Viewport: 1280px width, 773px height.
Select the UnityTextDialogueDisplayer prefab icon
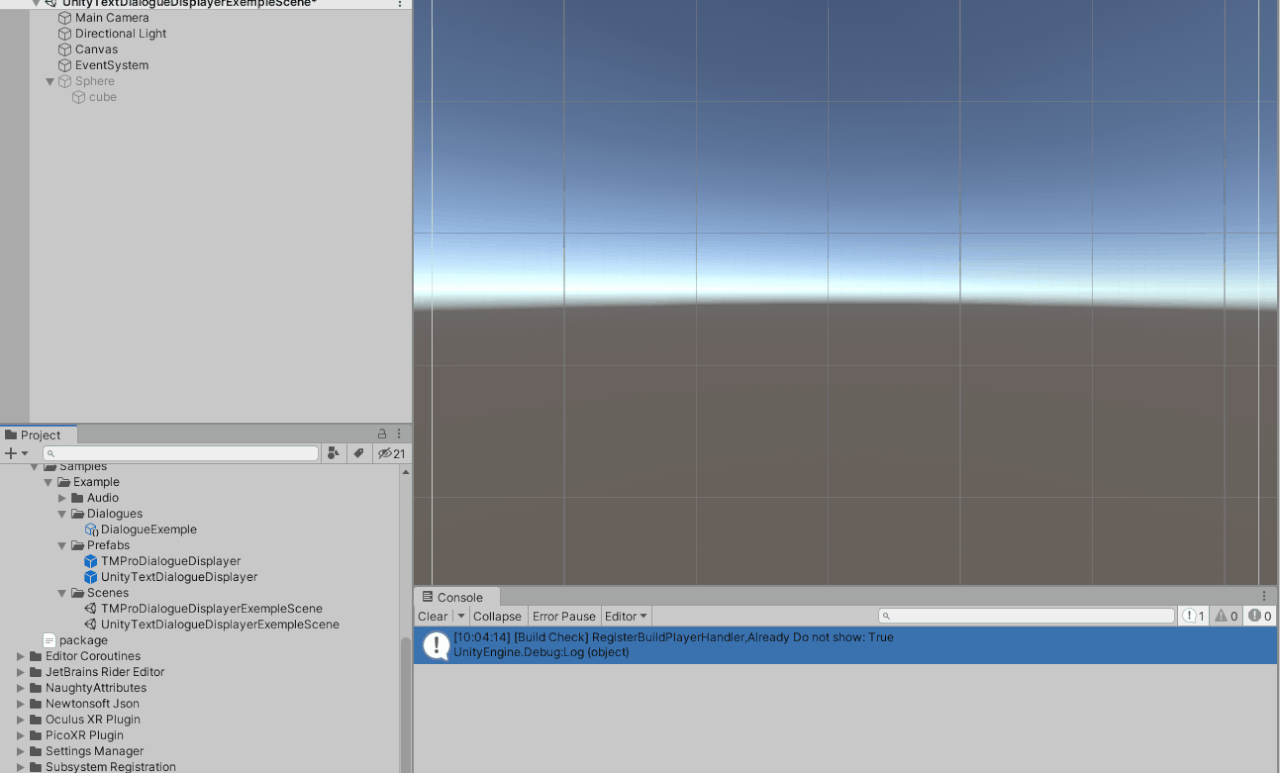coord(90,577)
